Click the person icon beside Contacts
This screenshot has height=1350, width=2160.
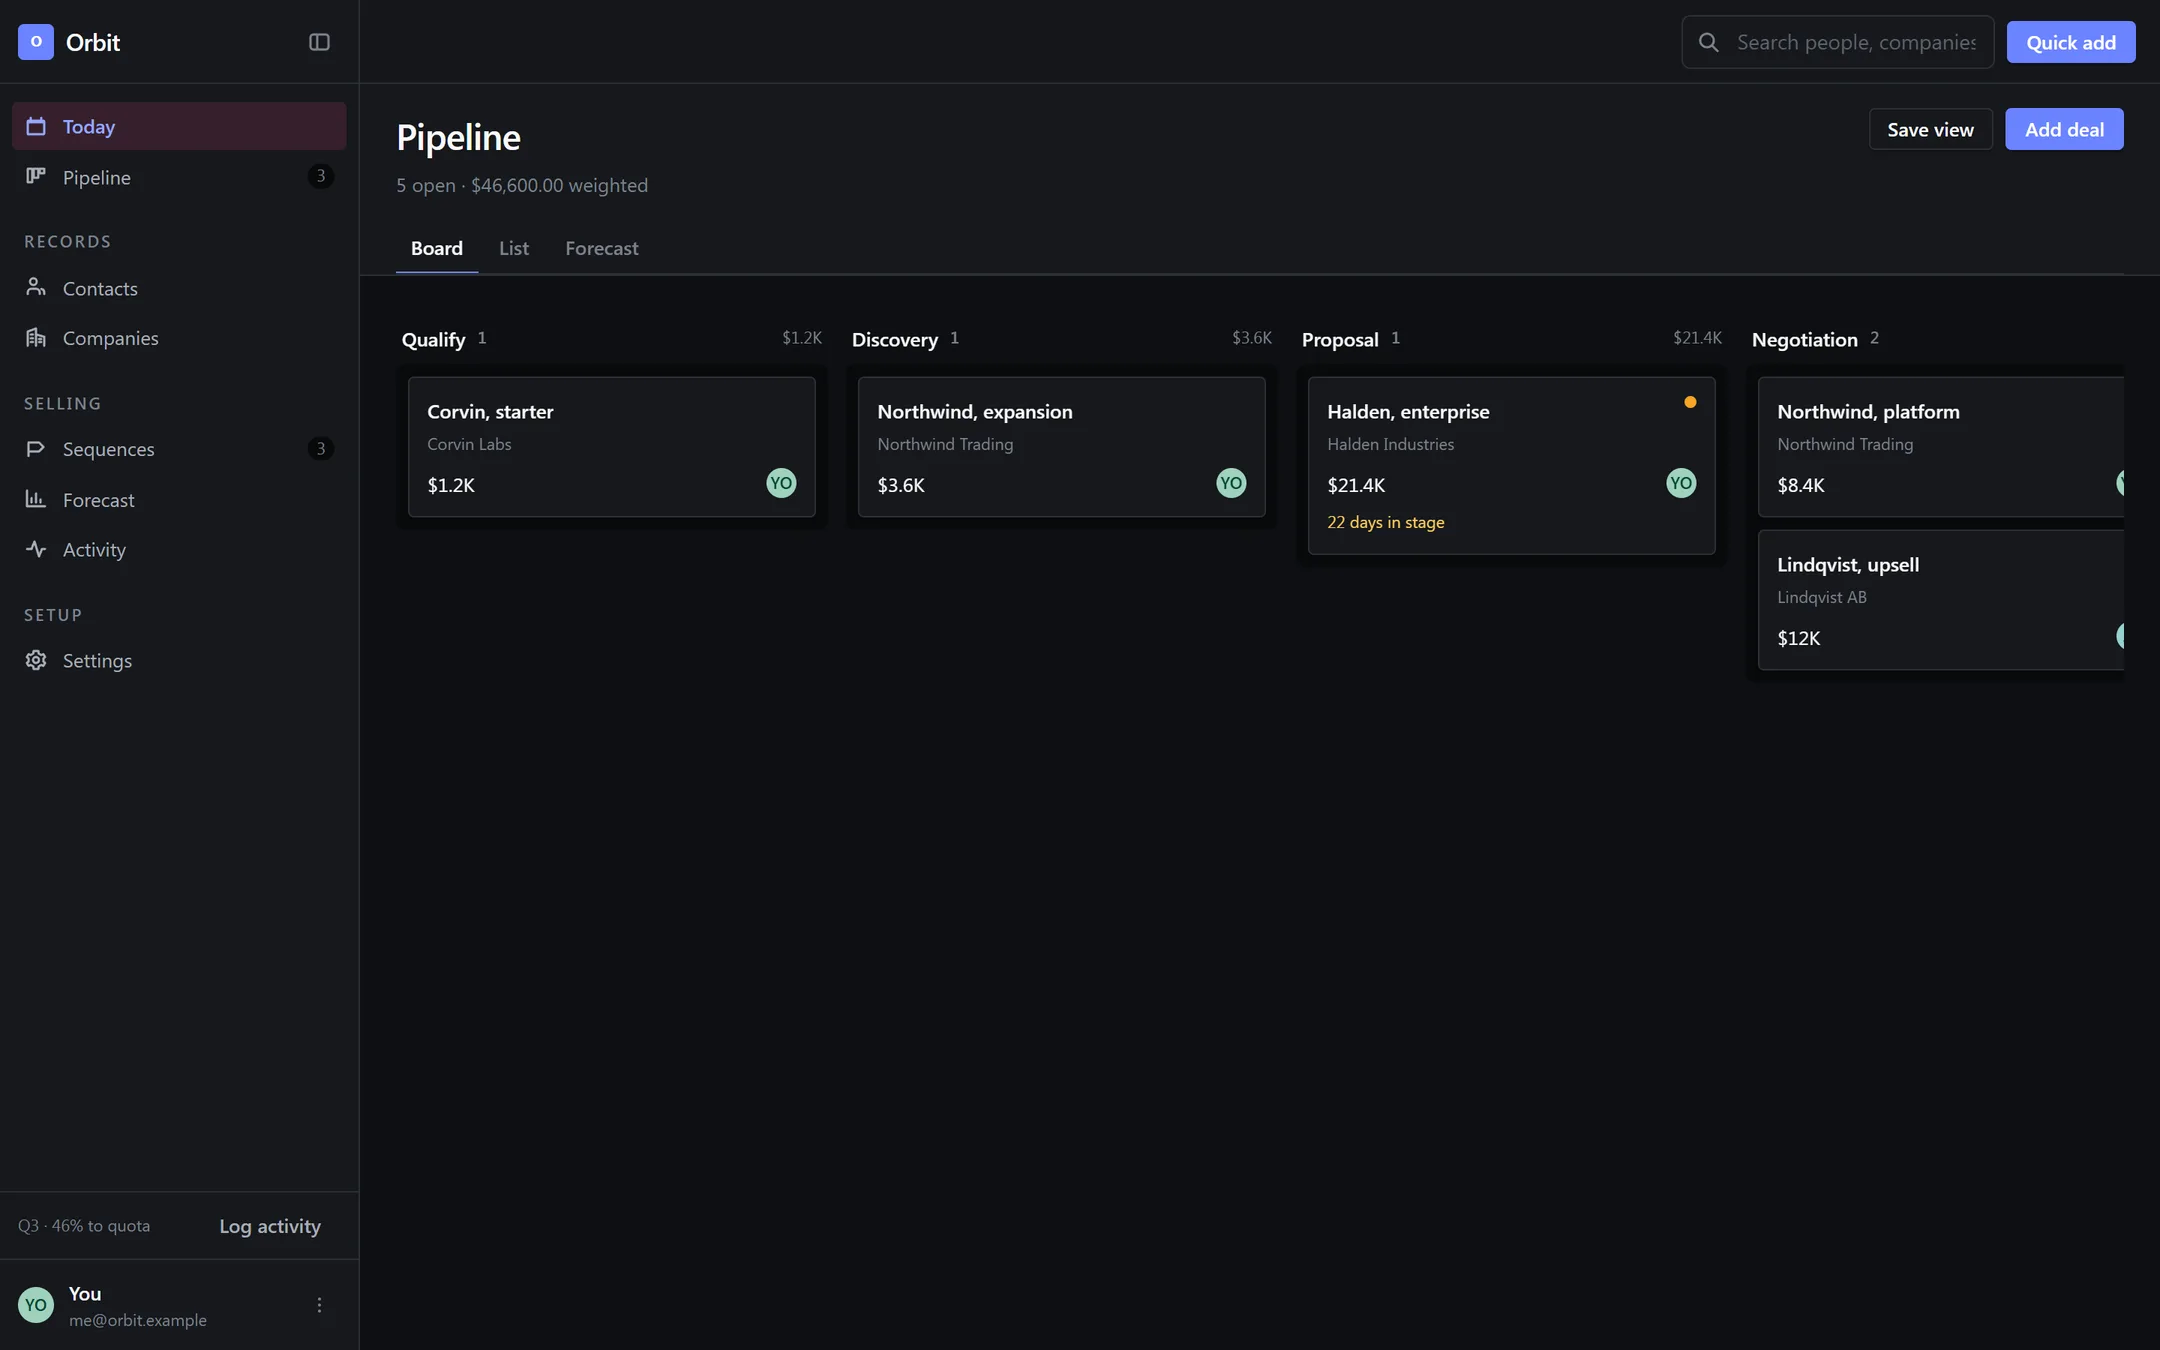click(x=36, y=287)
